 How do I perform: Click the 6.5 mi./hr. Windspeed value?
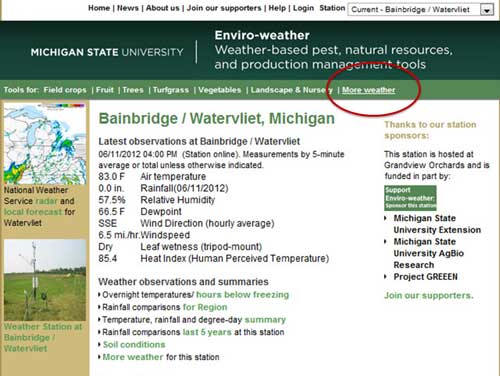[x=119, y=235]
